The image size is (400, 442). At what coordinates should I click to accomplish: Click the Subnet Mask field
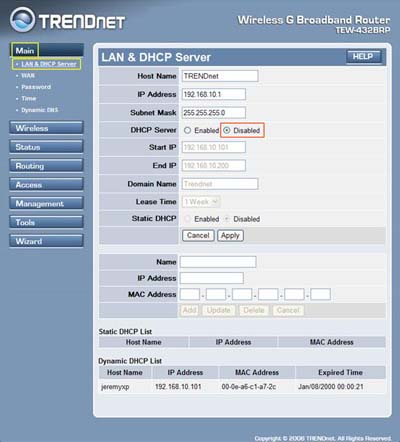214,113
